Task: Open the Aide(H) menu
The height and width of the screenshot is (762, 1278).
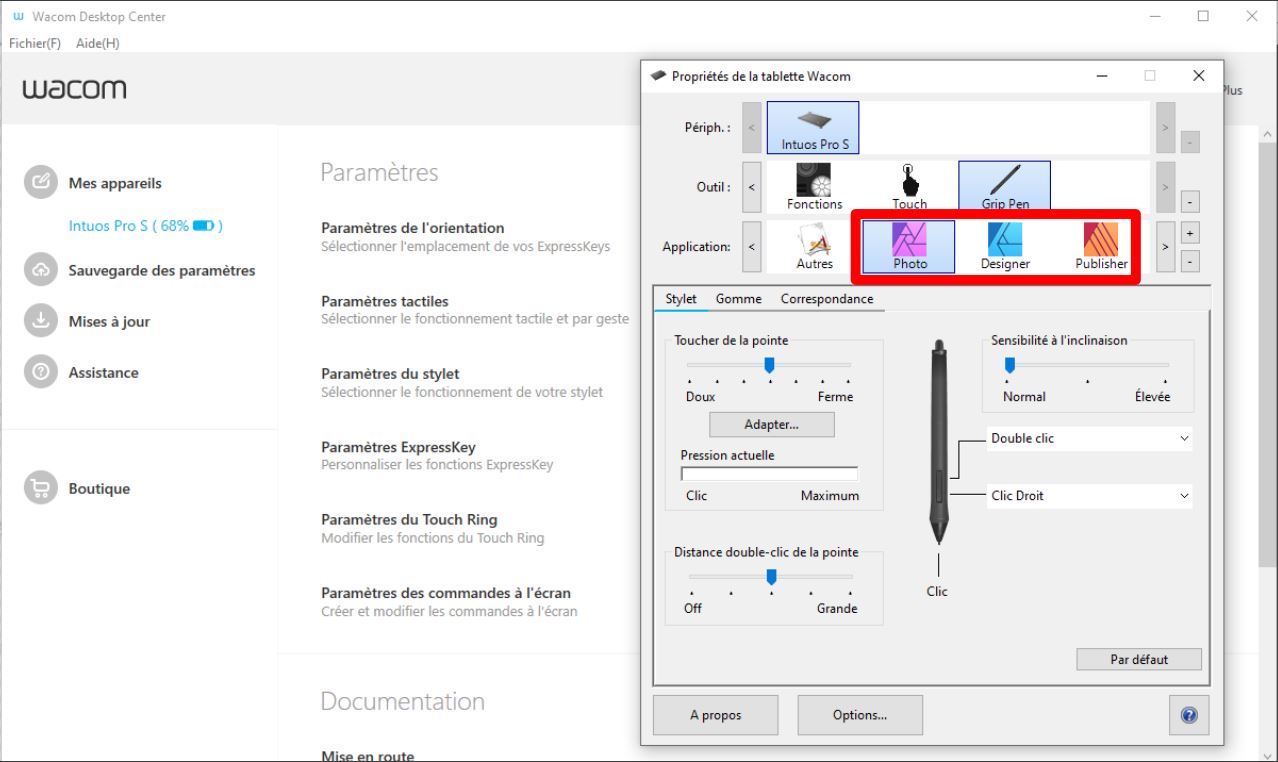Action: pyautogui.click(x=97, y=43)
